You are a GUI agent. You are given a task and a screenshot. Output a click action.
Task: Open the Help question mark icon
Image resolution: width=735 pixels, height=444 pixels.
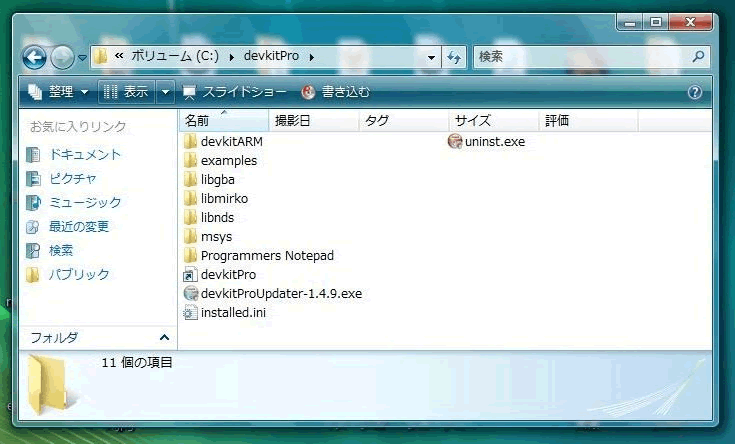coord(695,92)
